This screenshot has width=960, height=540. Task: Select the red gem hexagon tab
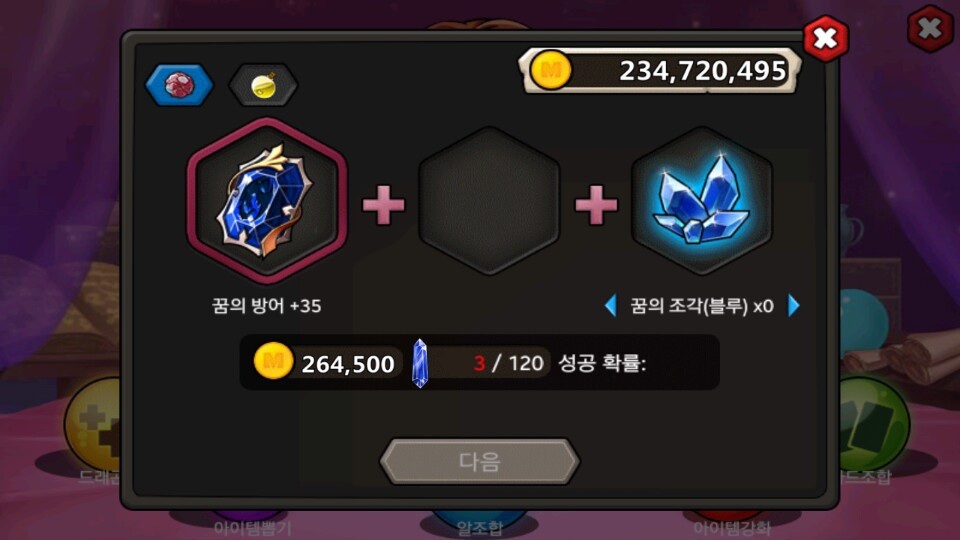(179, 84)
